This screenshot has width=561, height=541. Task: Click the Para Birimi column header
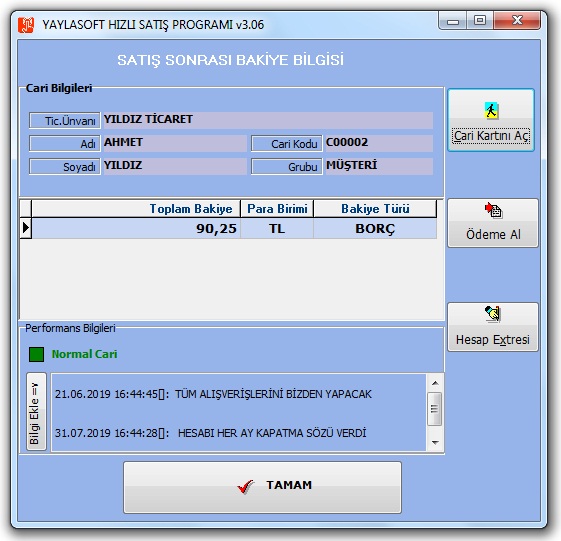277,209
